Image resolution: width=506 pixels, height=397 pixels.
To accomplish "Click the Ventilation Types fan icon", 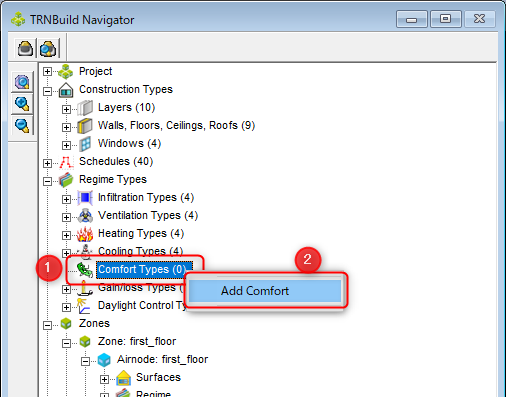I will [86, 216].
